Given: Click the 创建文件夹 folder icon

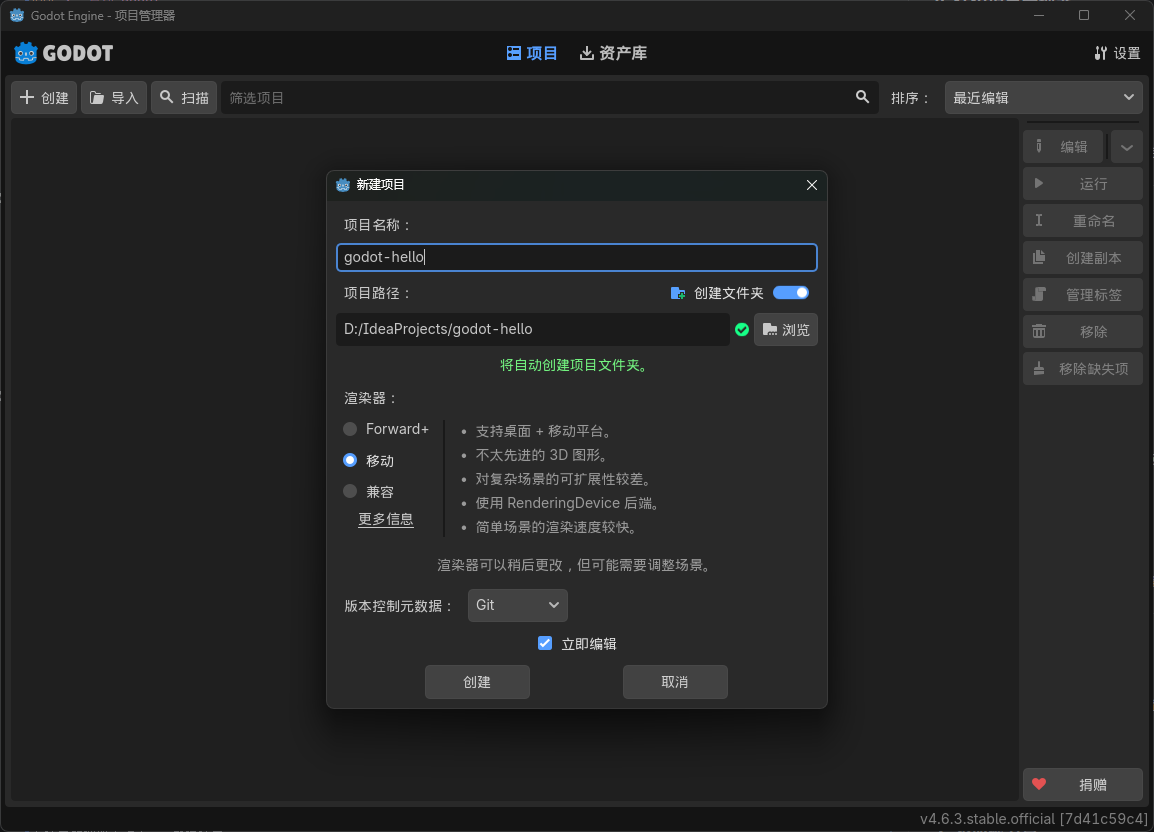Looking at the screenshot, I should 678,293.
